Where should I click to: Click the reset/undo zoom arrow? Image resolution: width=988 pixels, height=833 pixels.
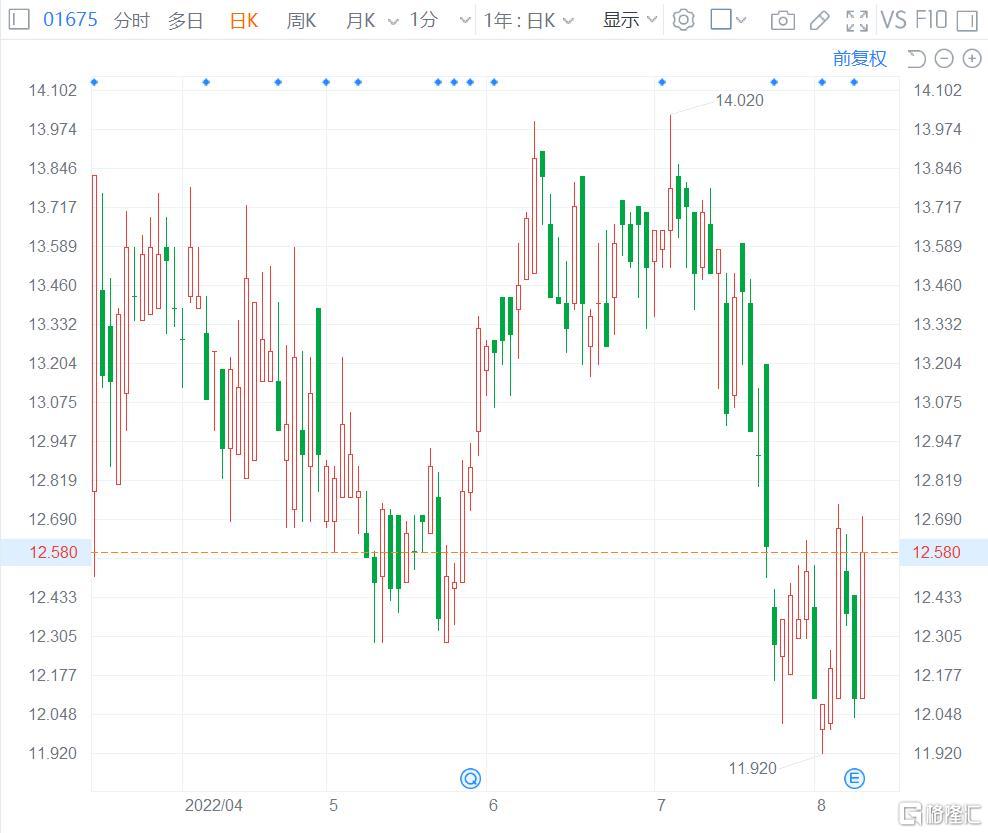point(917,59)
